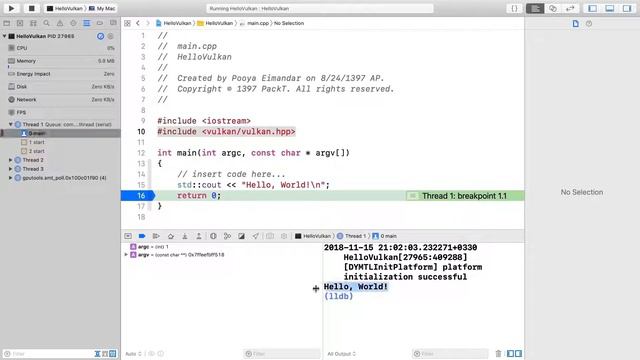Hide the debug area with bar button
This screenshot has width=640, height=360.
tap(128, 236)
